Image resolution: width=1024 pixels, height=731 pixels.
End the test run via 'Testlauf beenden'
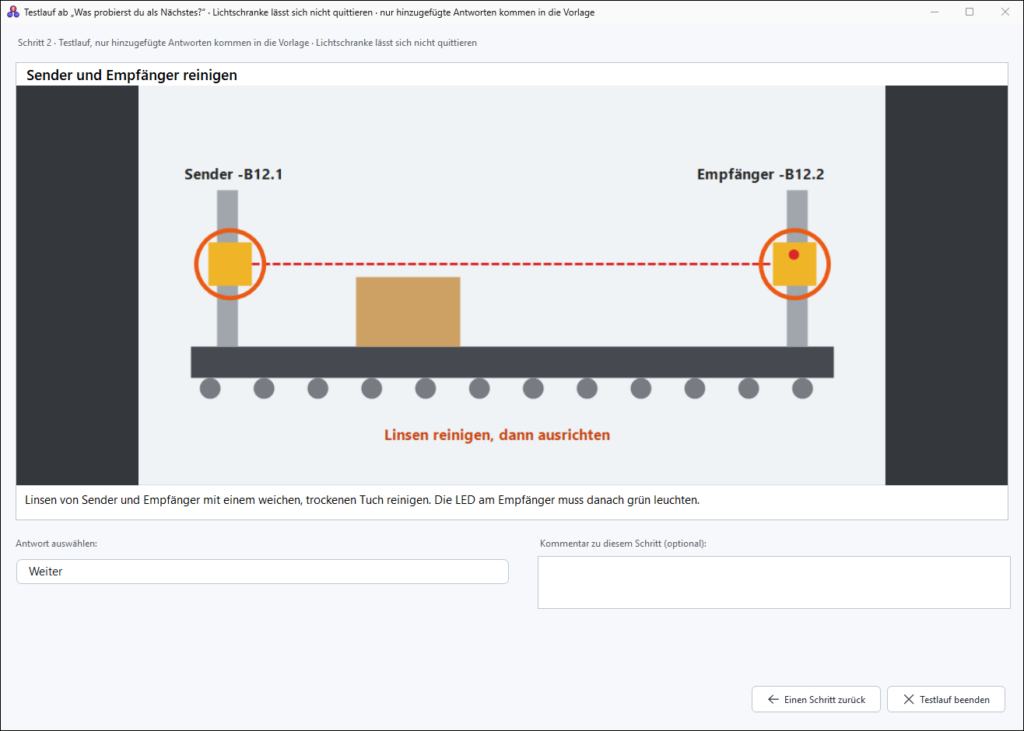pos(946,699)
